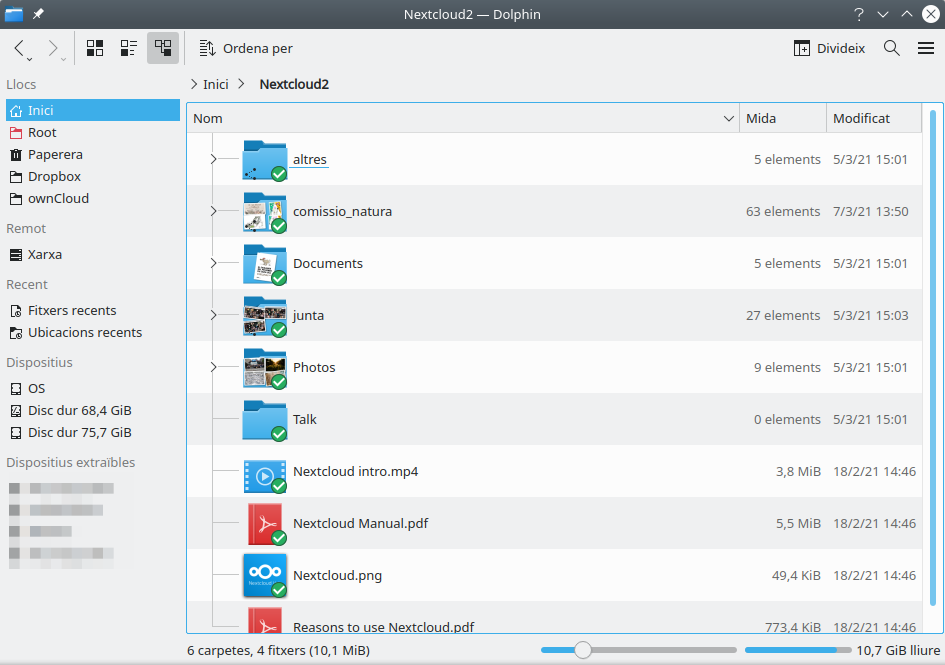Click the Nextcloud Manual.pdf file icon
Viewport: 945px width, 665px height.
click(x=265, y=524)
